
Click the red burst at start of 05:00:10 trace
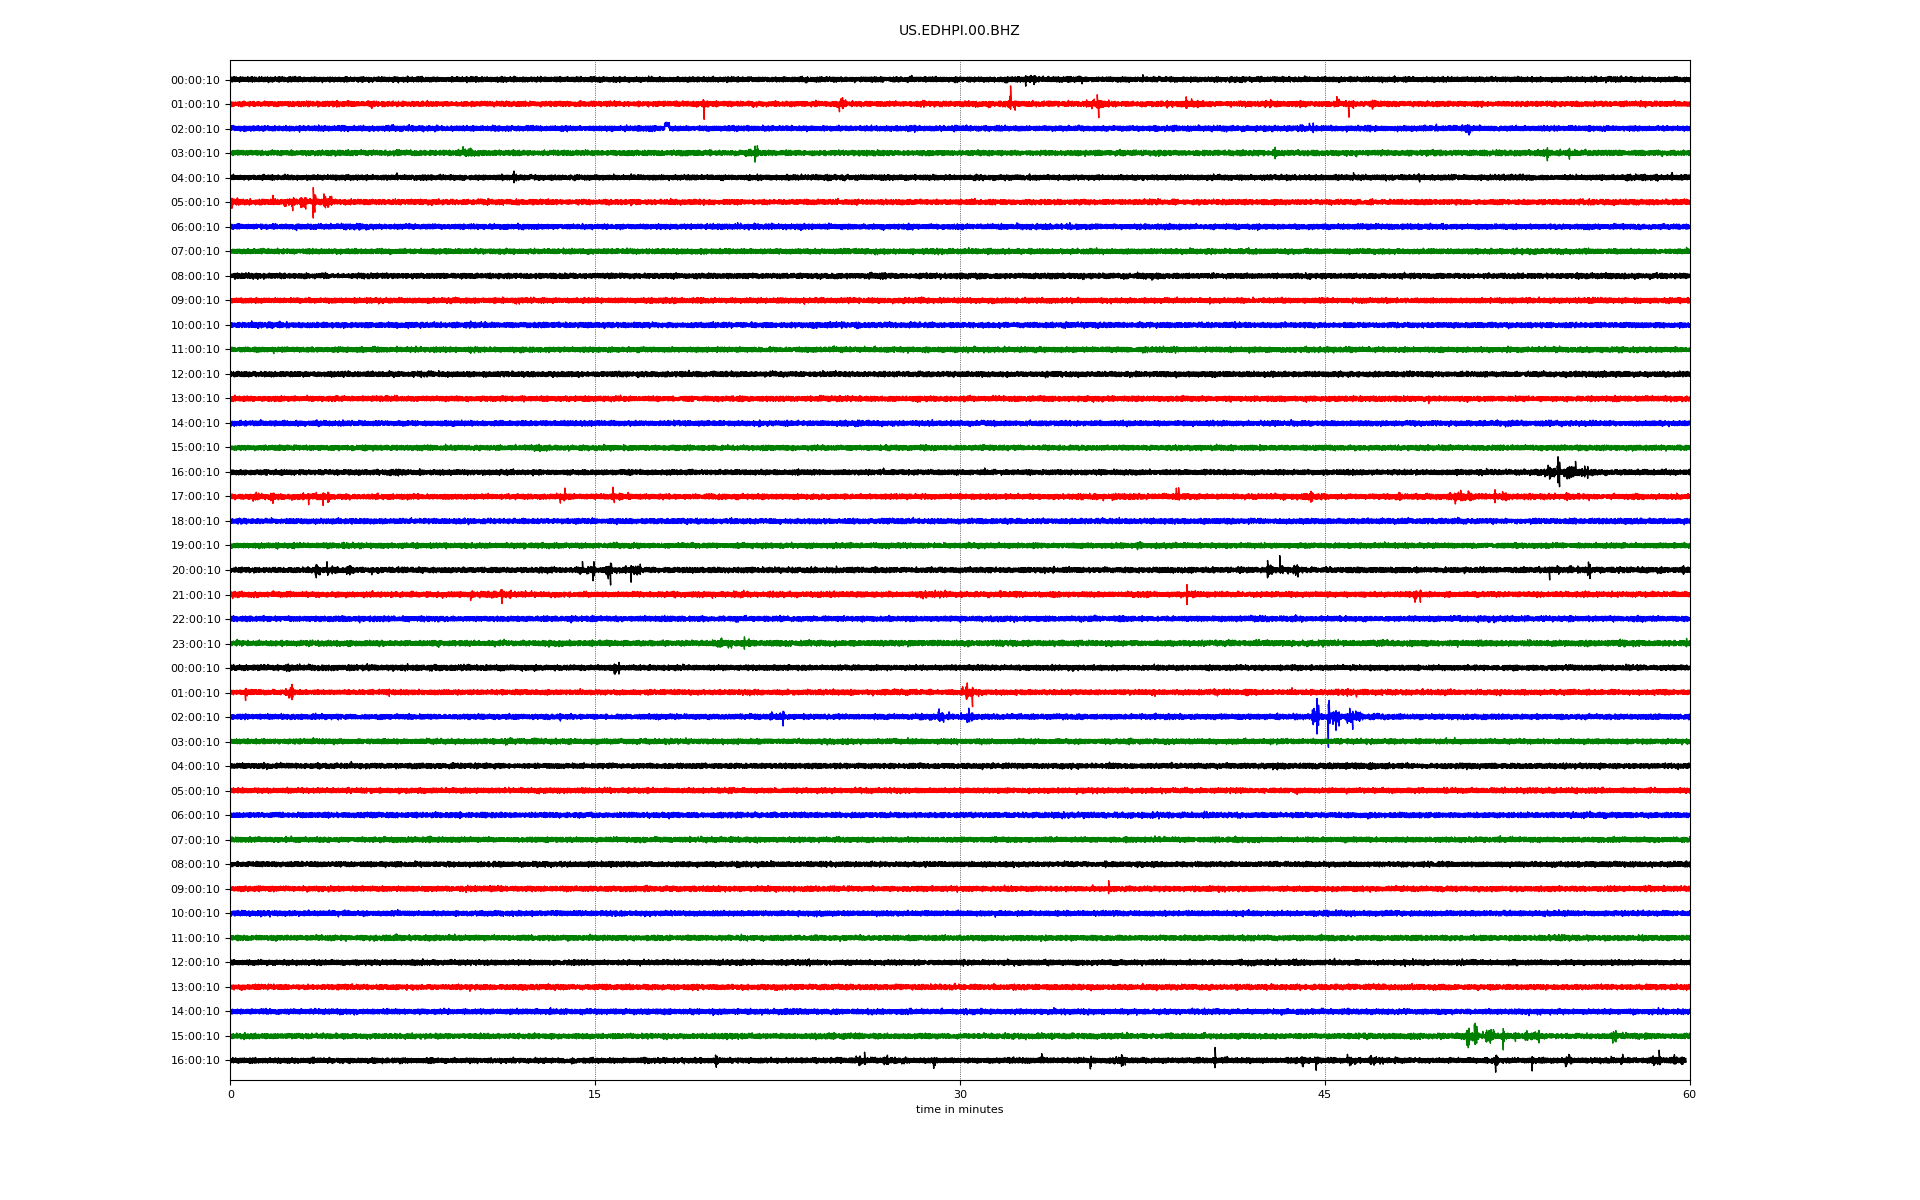312,202
